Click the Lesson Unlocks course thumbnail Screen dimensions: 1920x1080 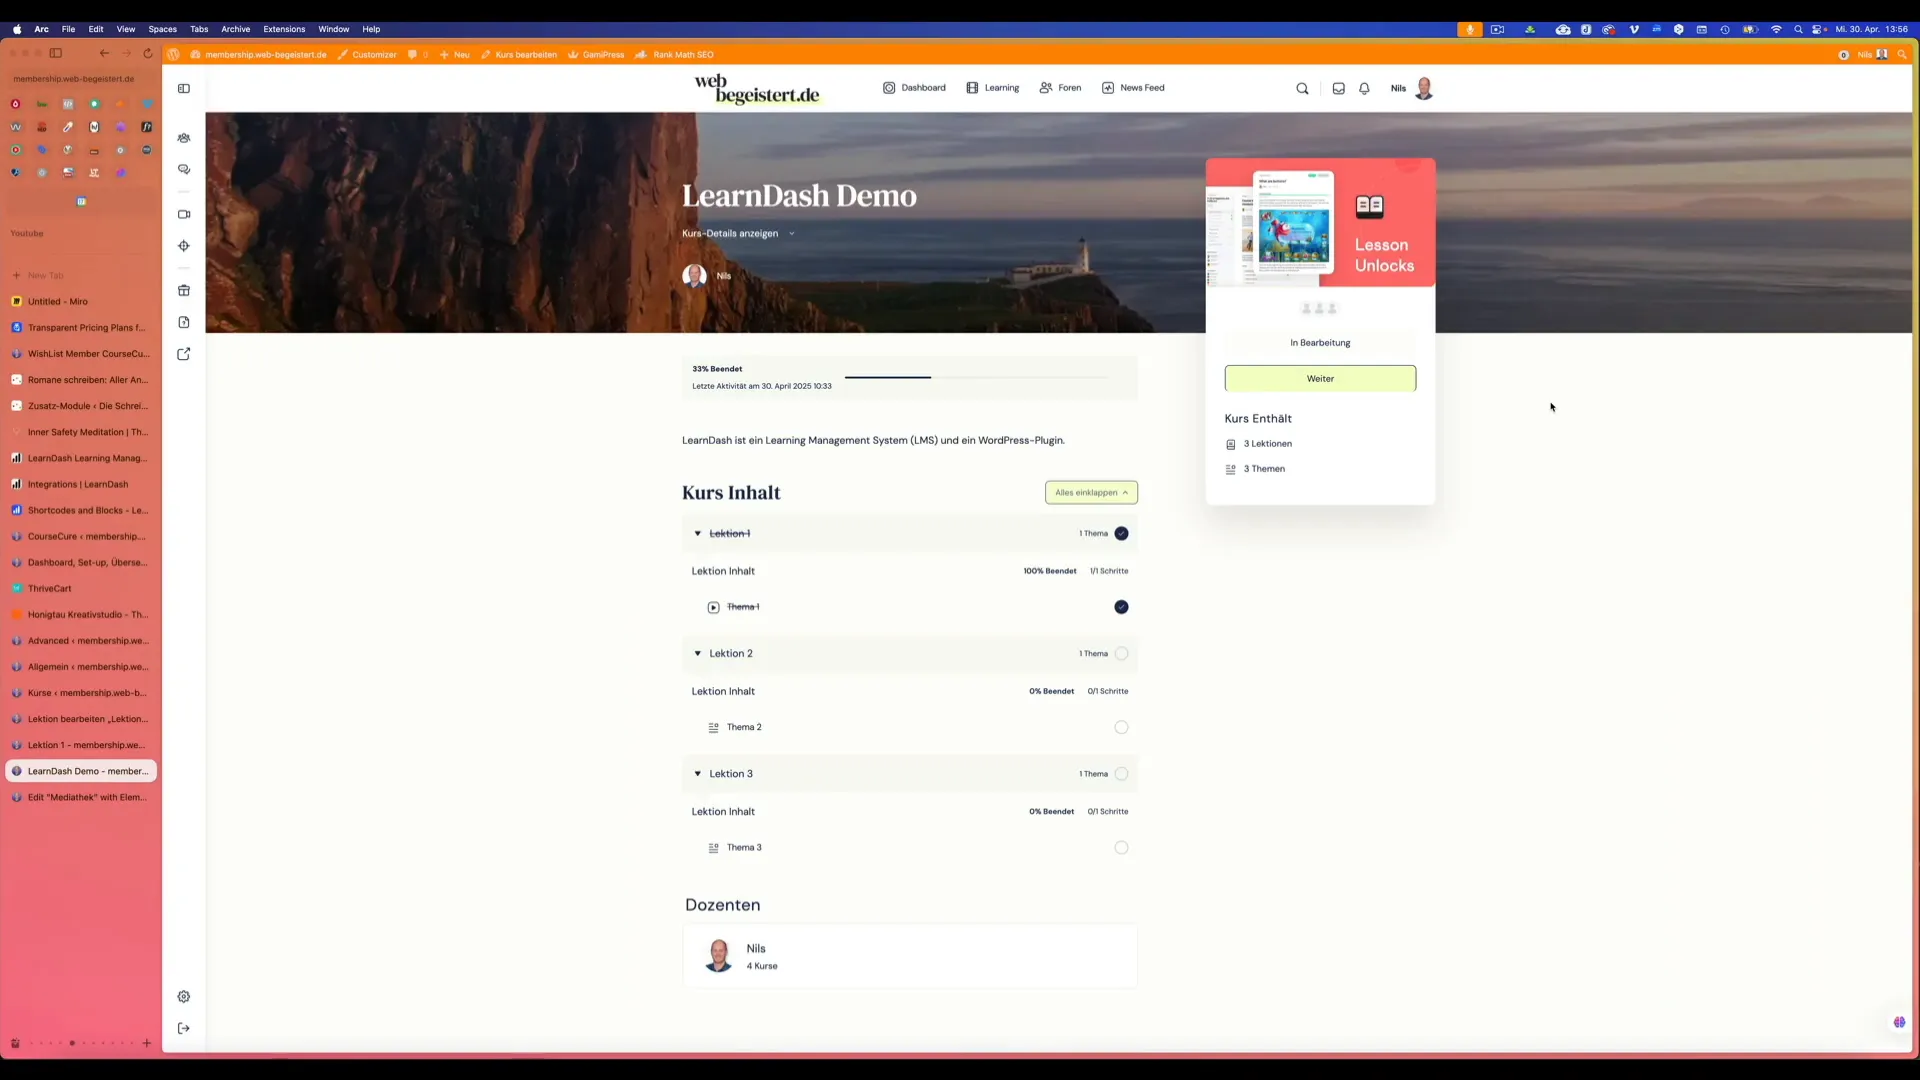click(1320, 222)
